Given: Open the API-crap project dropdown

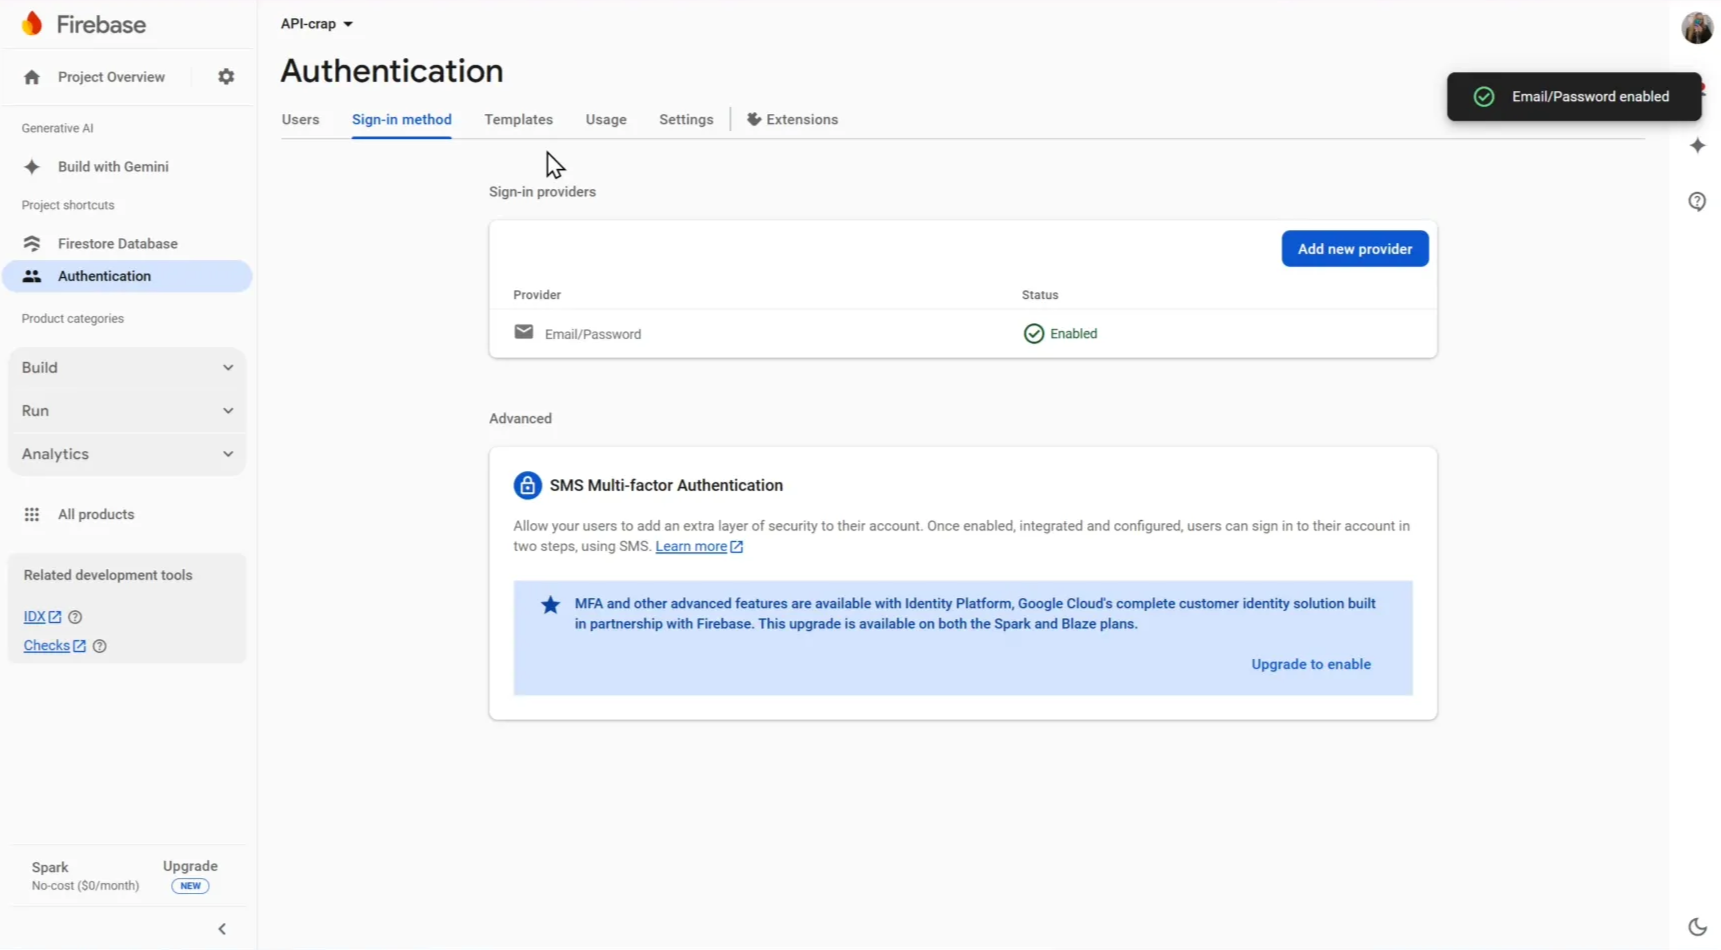Looking at the screenshot, I should pos(316,24).
